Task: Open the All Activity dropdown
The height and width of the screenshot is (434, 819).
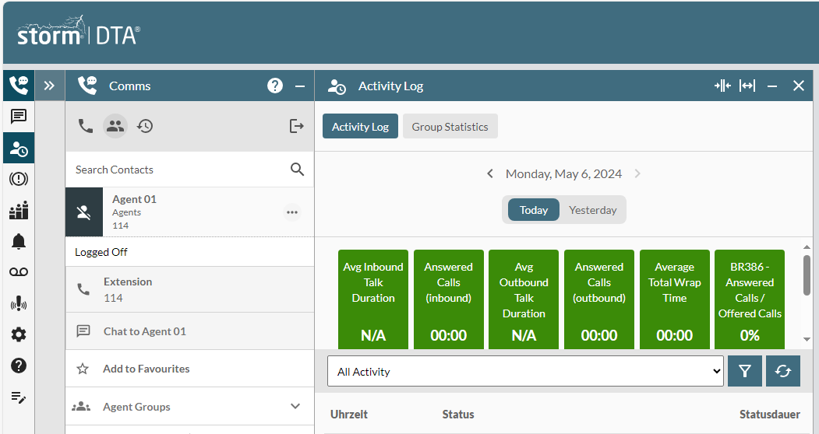Action: (x=524, y=371)
